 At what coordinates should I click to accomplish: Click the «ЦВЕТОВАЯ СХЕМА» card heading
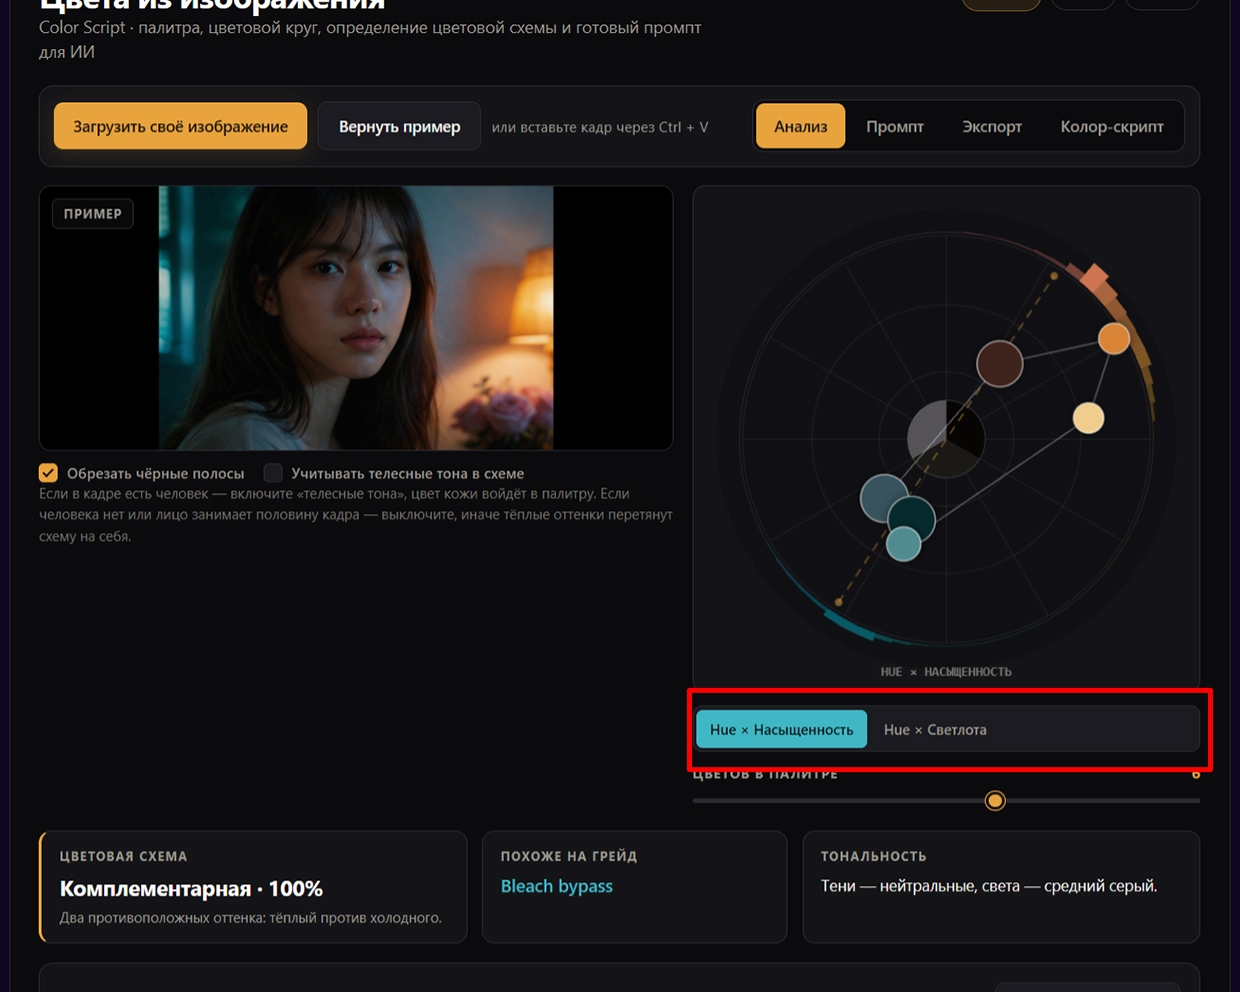coord(123,856)
